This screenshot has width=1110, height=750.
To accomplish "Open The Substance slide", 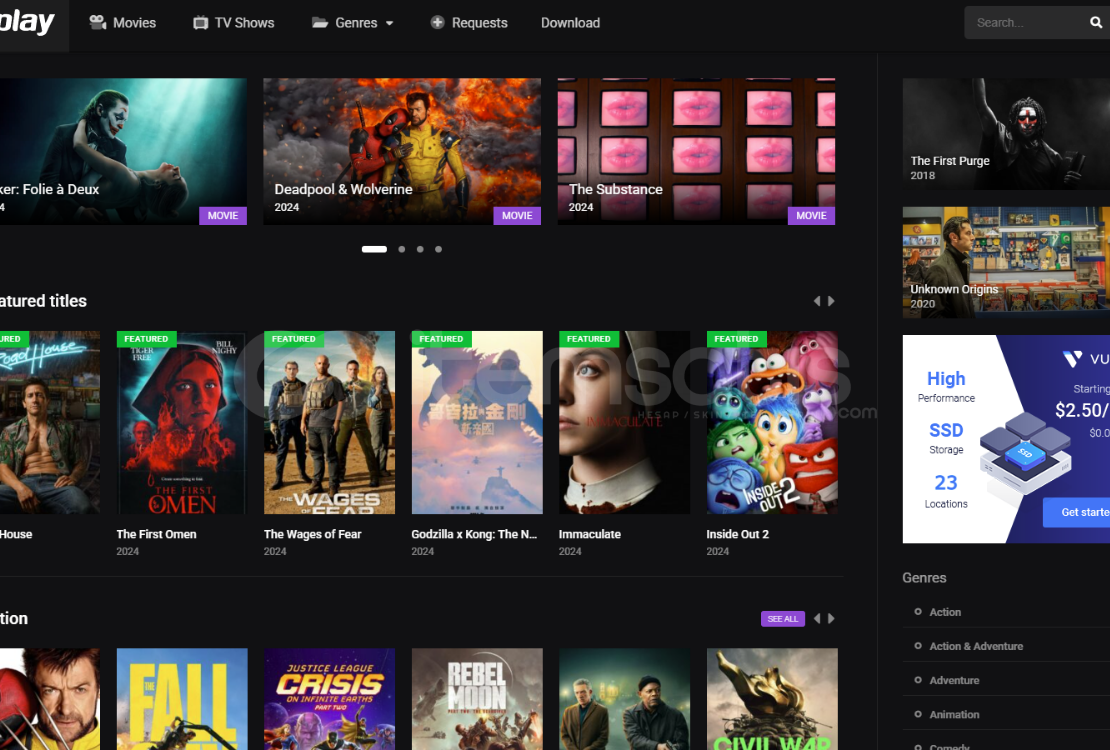I will 697,152.
